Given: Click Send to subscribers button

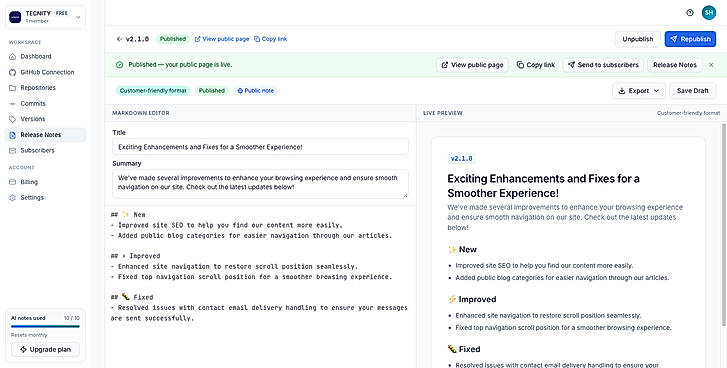Looking at the screenshot, I should pyautogui.click(x=603, y=65).
